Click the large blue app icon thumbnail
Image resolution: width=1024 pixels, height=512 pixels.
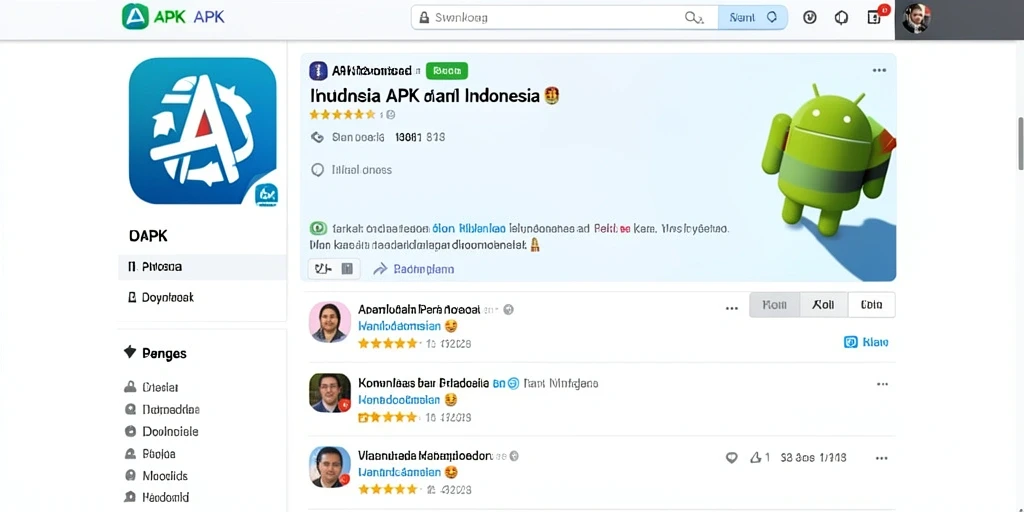click(x=203, y=131)
